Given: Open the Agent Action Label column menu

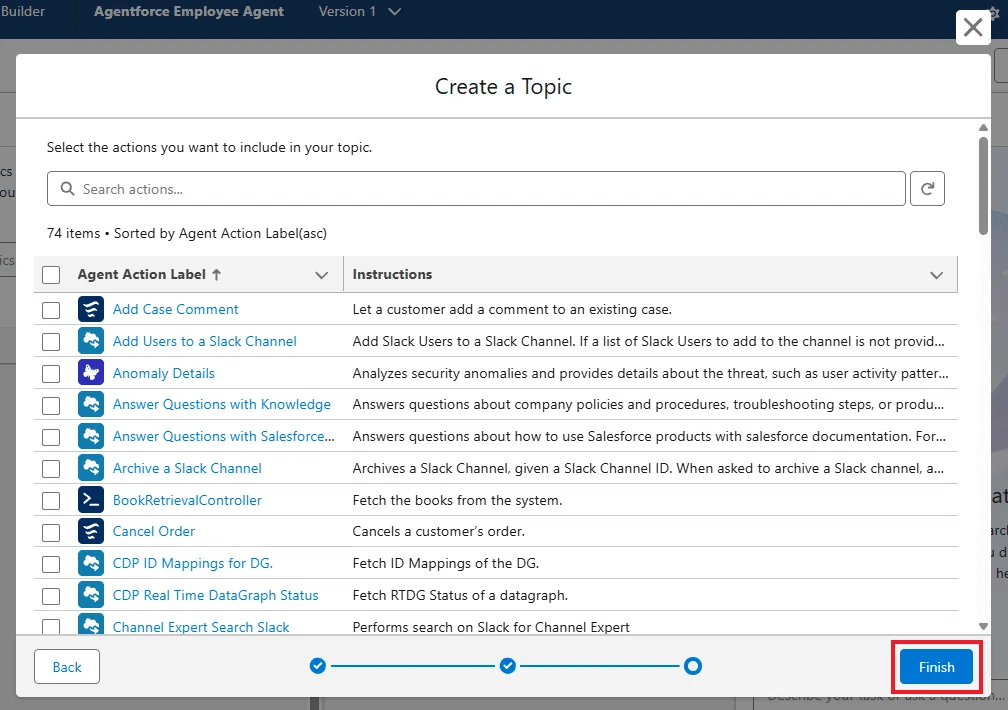Looking at the screenshot, I should [321, 275].
